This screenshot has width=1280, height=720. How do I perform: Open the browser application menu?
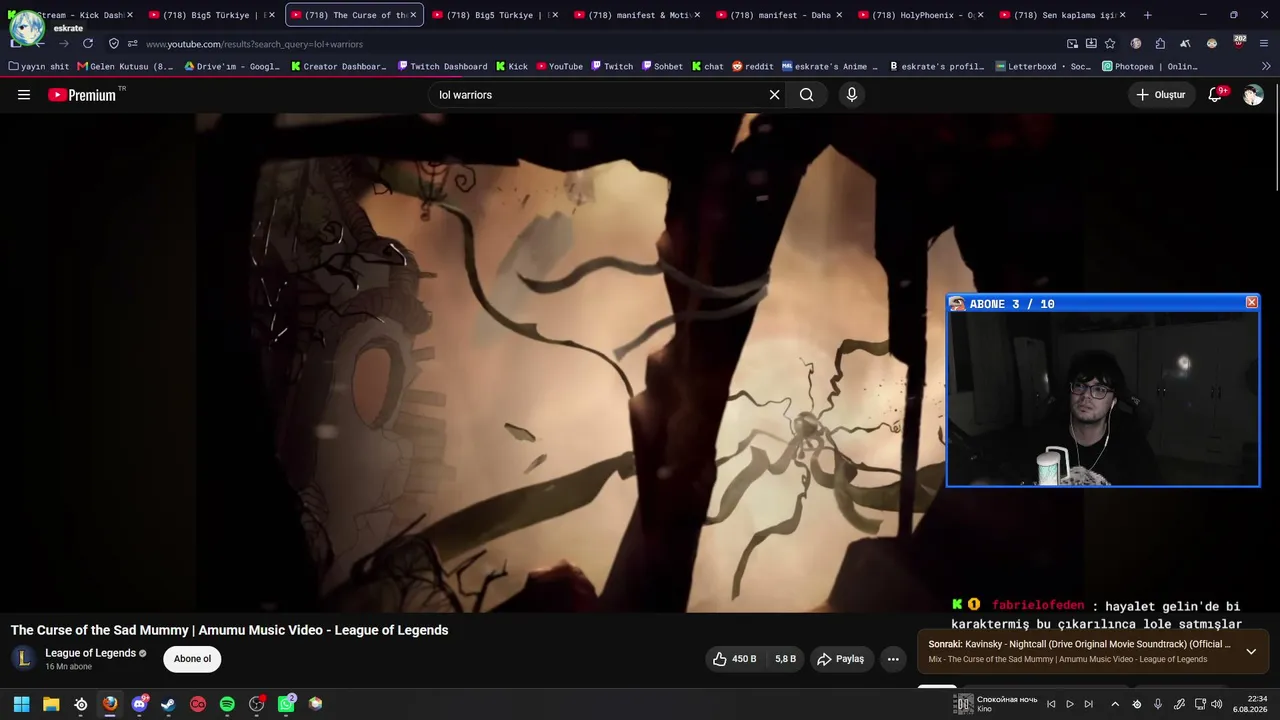(x=1264, y=44)
